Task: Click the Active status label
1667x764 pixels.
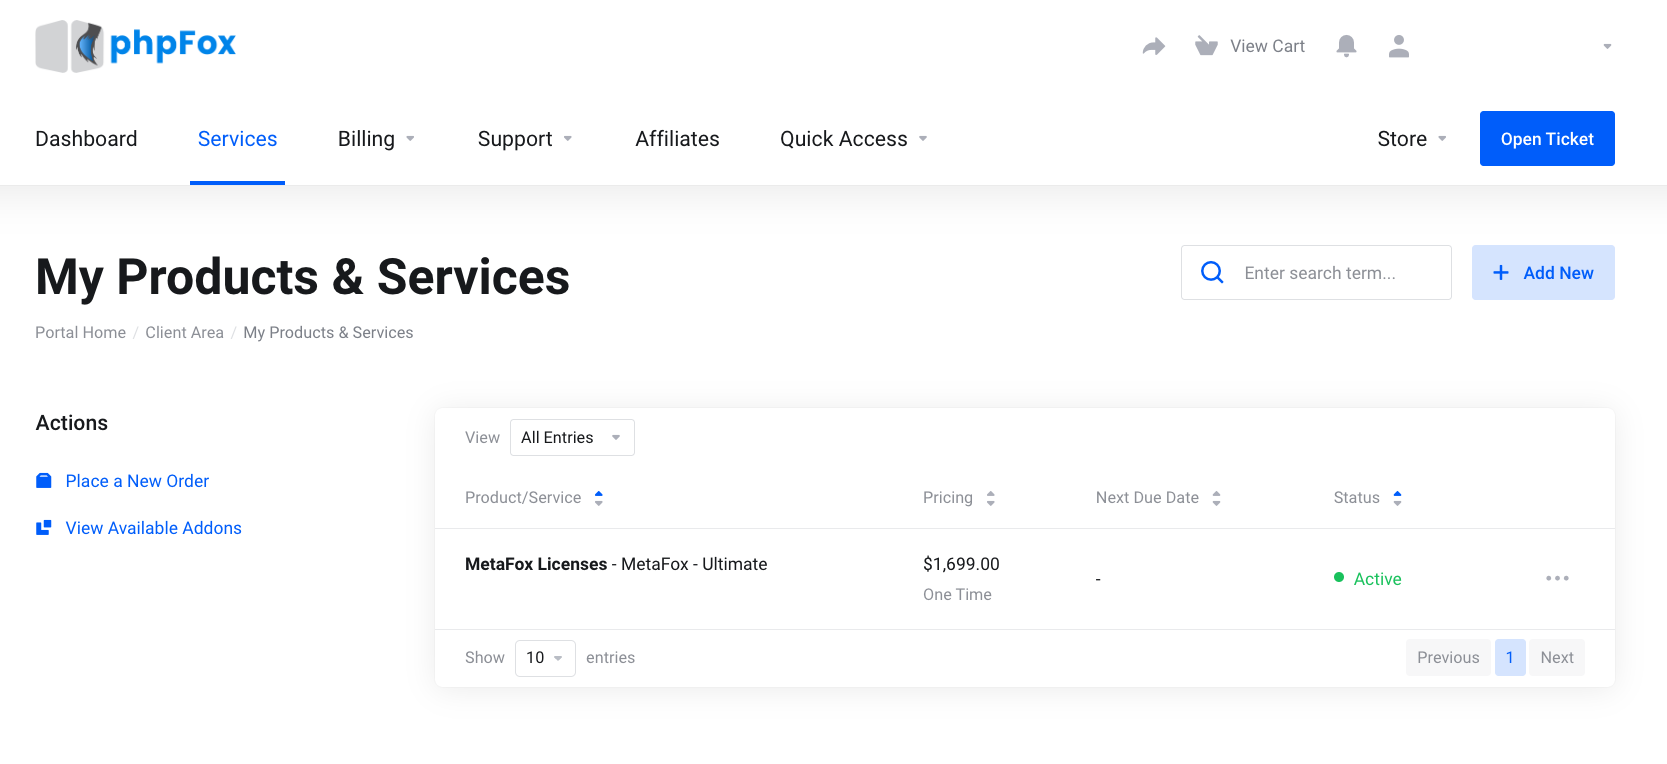Action: pos(1377,579)
